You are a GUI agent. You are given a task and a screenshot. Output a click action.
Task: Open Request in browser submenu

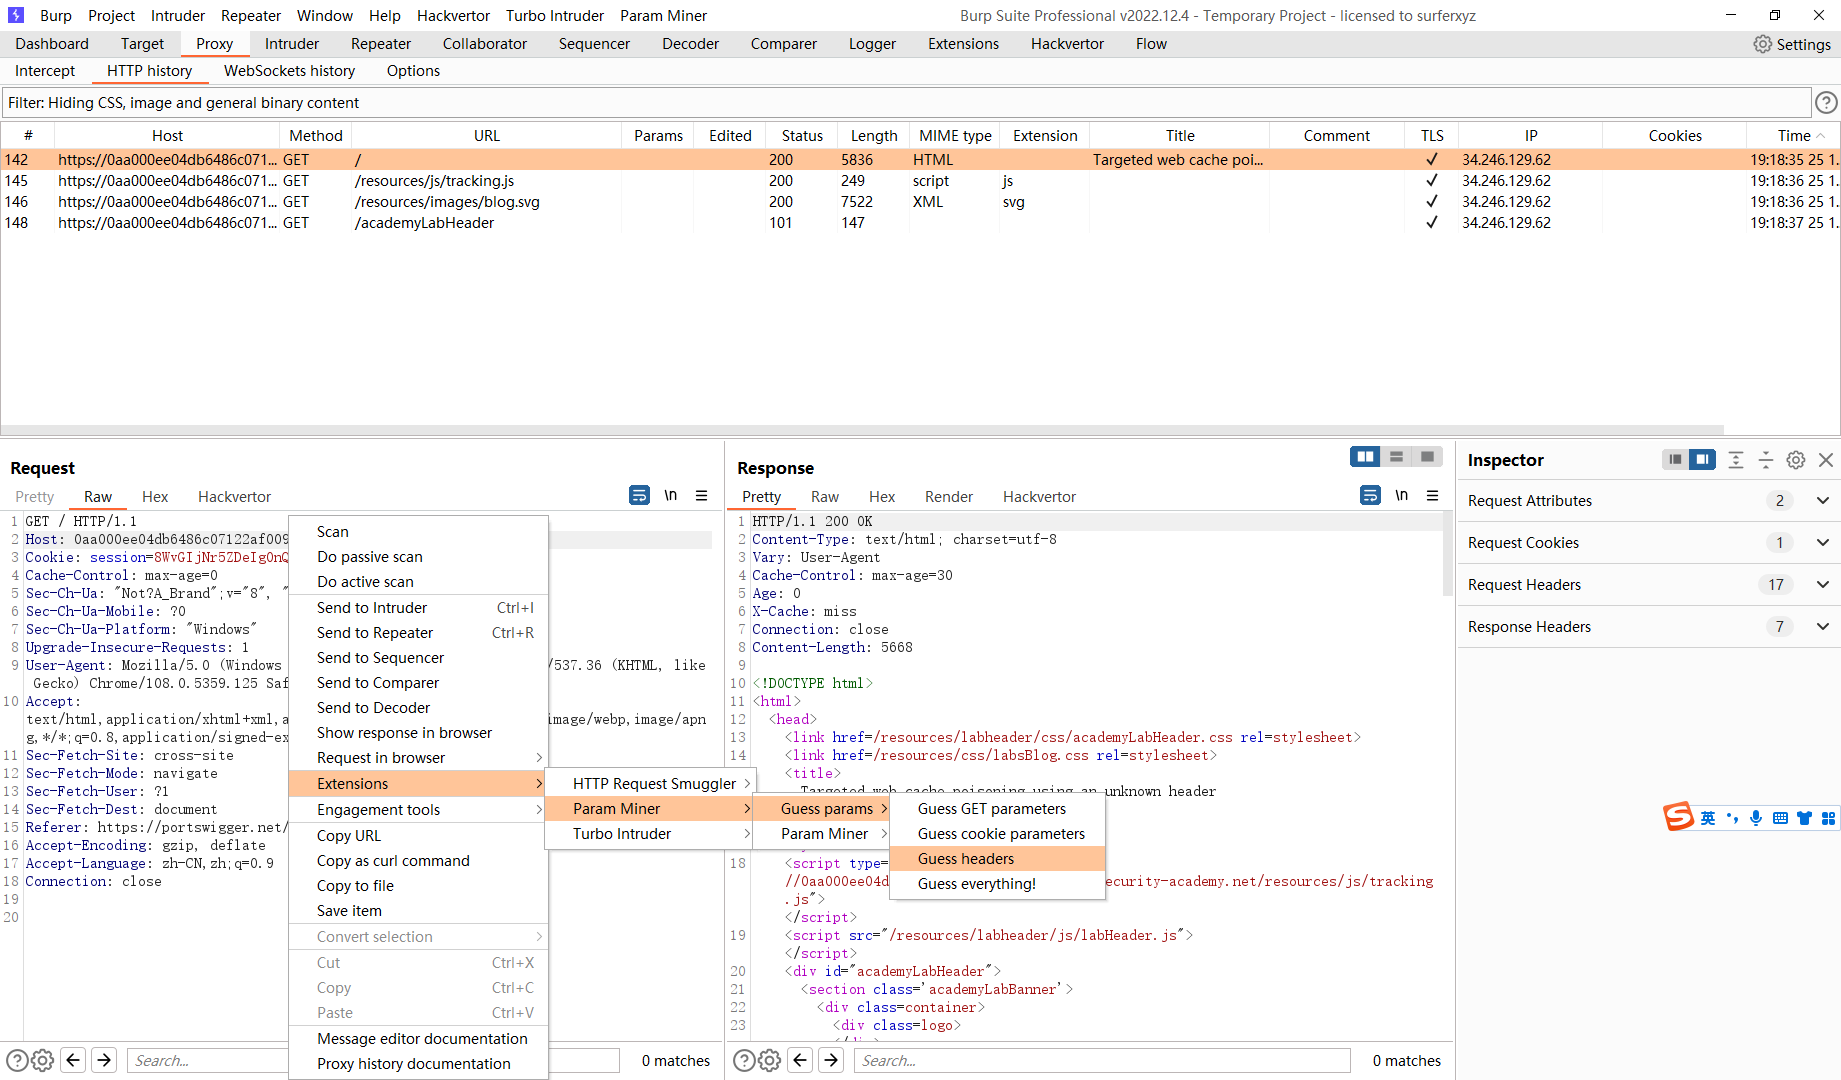point(418,758)
